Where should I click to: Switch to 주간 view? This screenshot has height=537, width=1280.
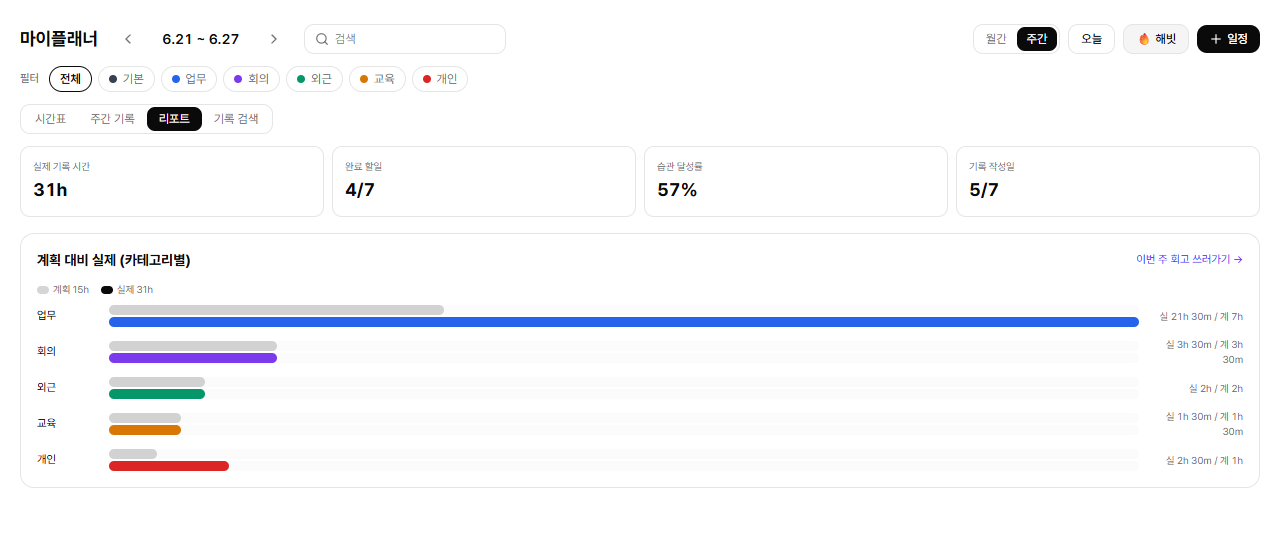click(1037, 39)
